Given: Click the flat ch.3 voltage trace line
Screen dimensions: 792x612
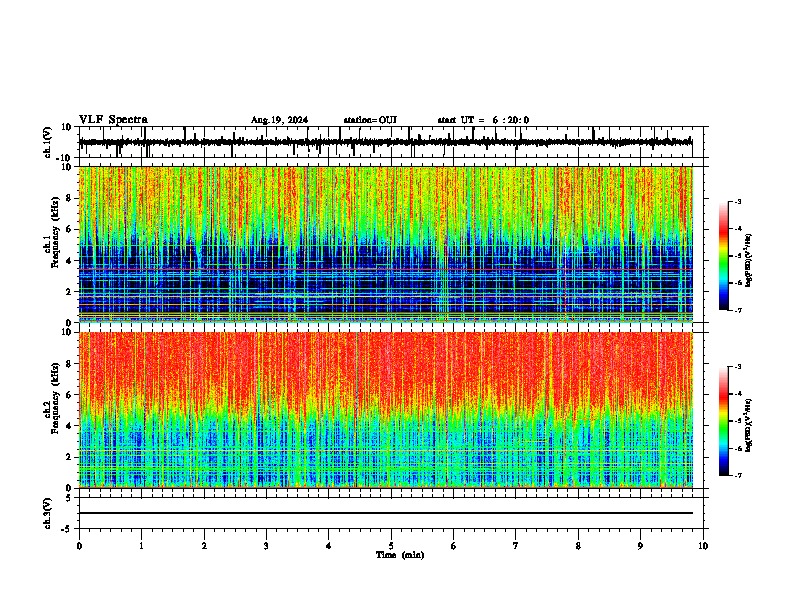Looking at the screenshot, I should pos(385,513).
